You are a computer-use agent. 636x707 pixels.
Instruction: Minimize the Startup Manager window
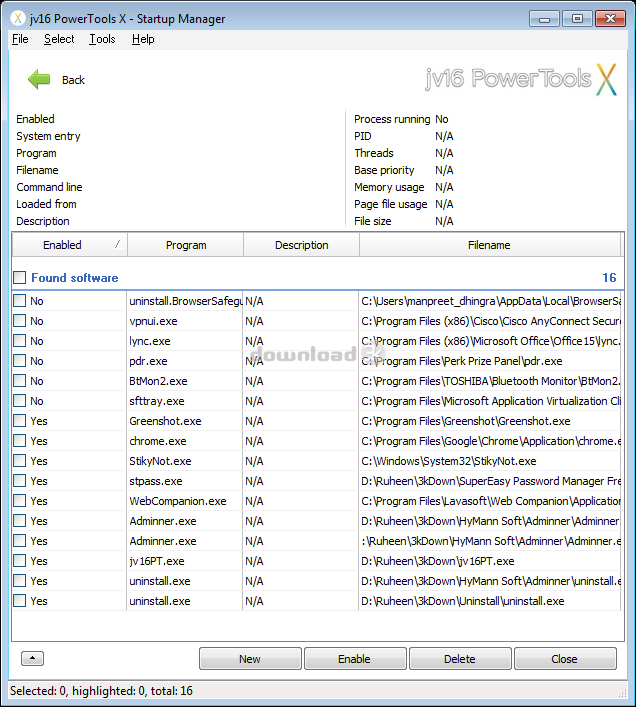(544, 19)
